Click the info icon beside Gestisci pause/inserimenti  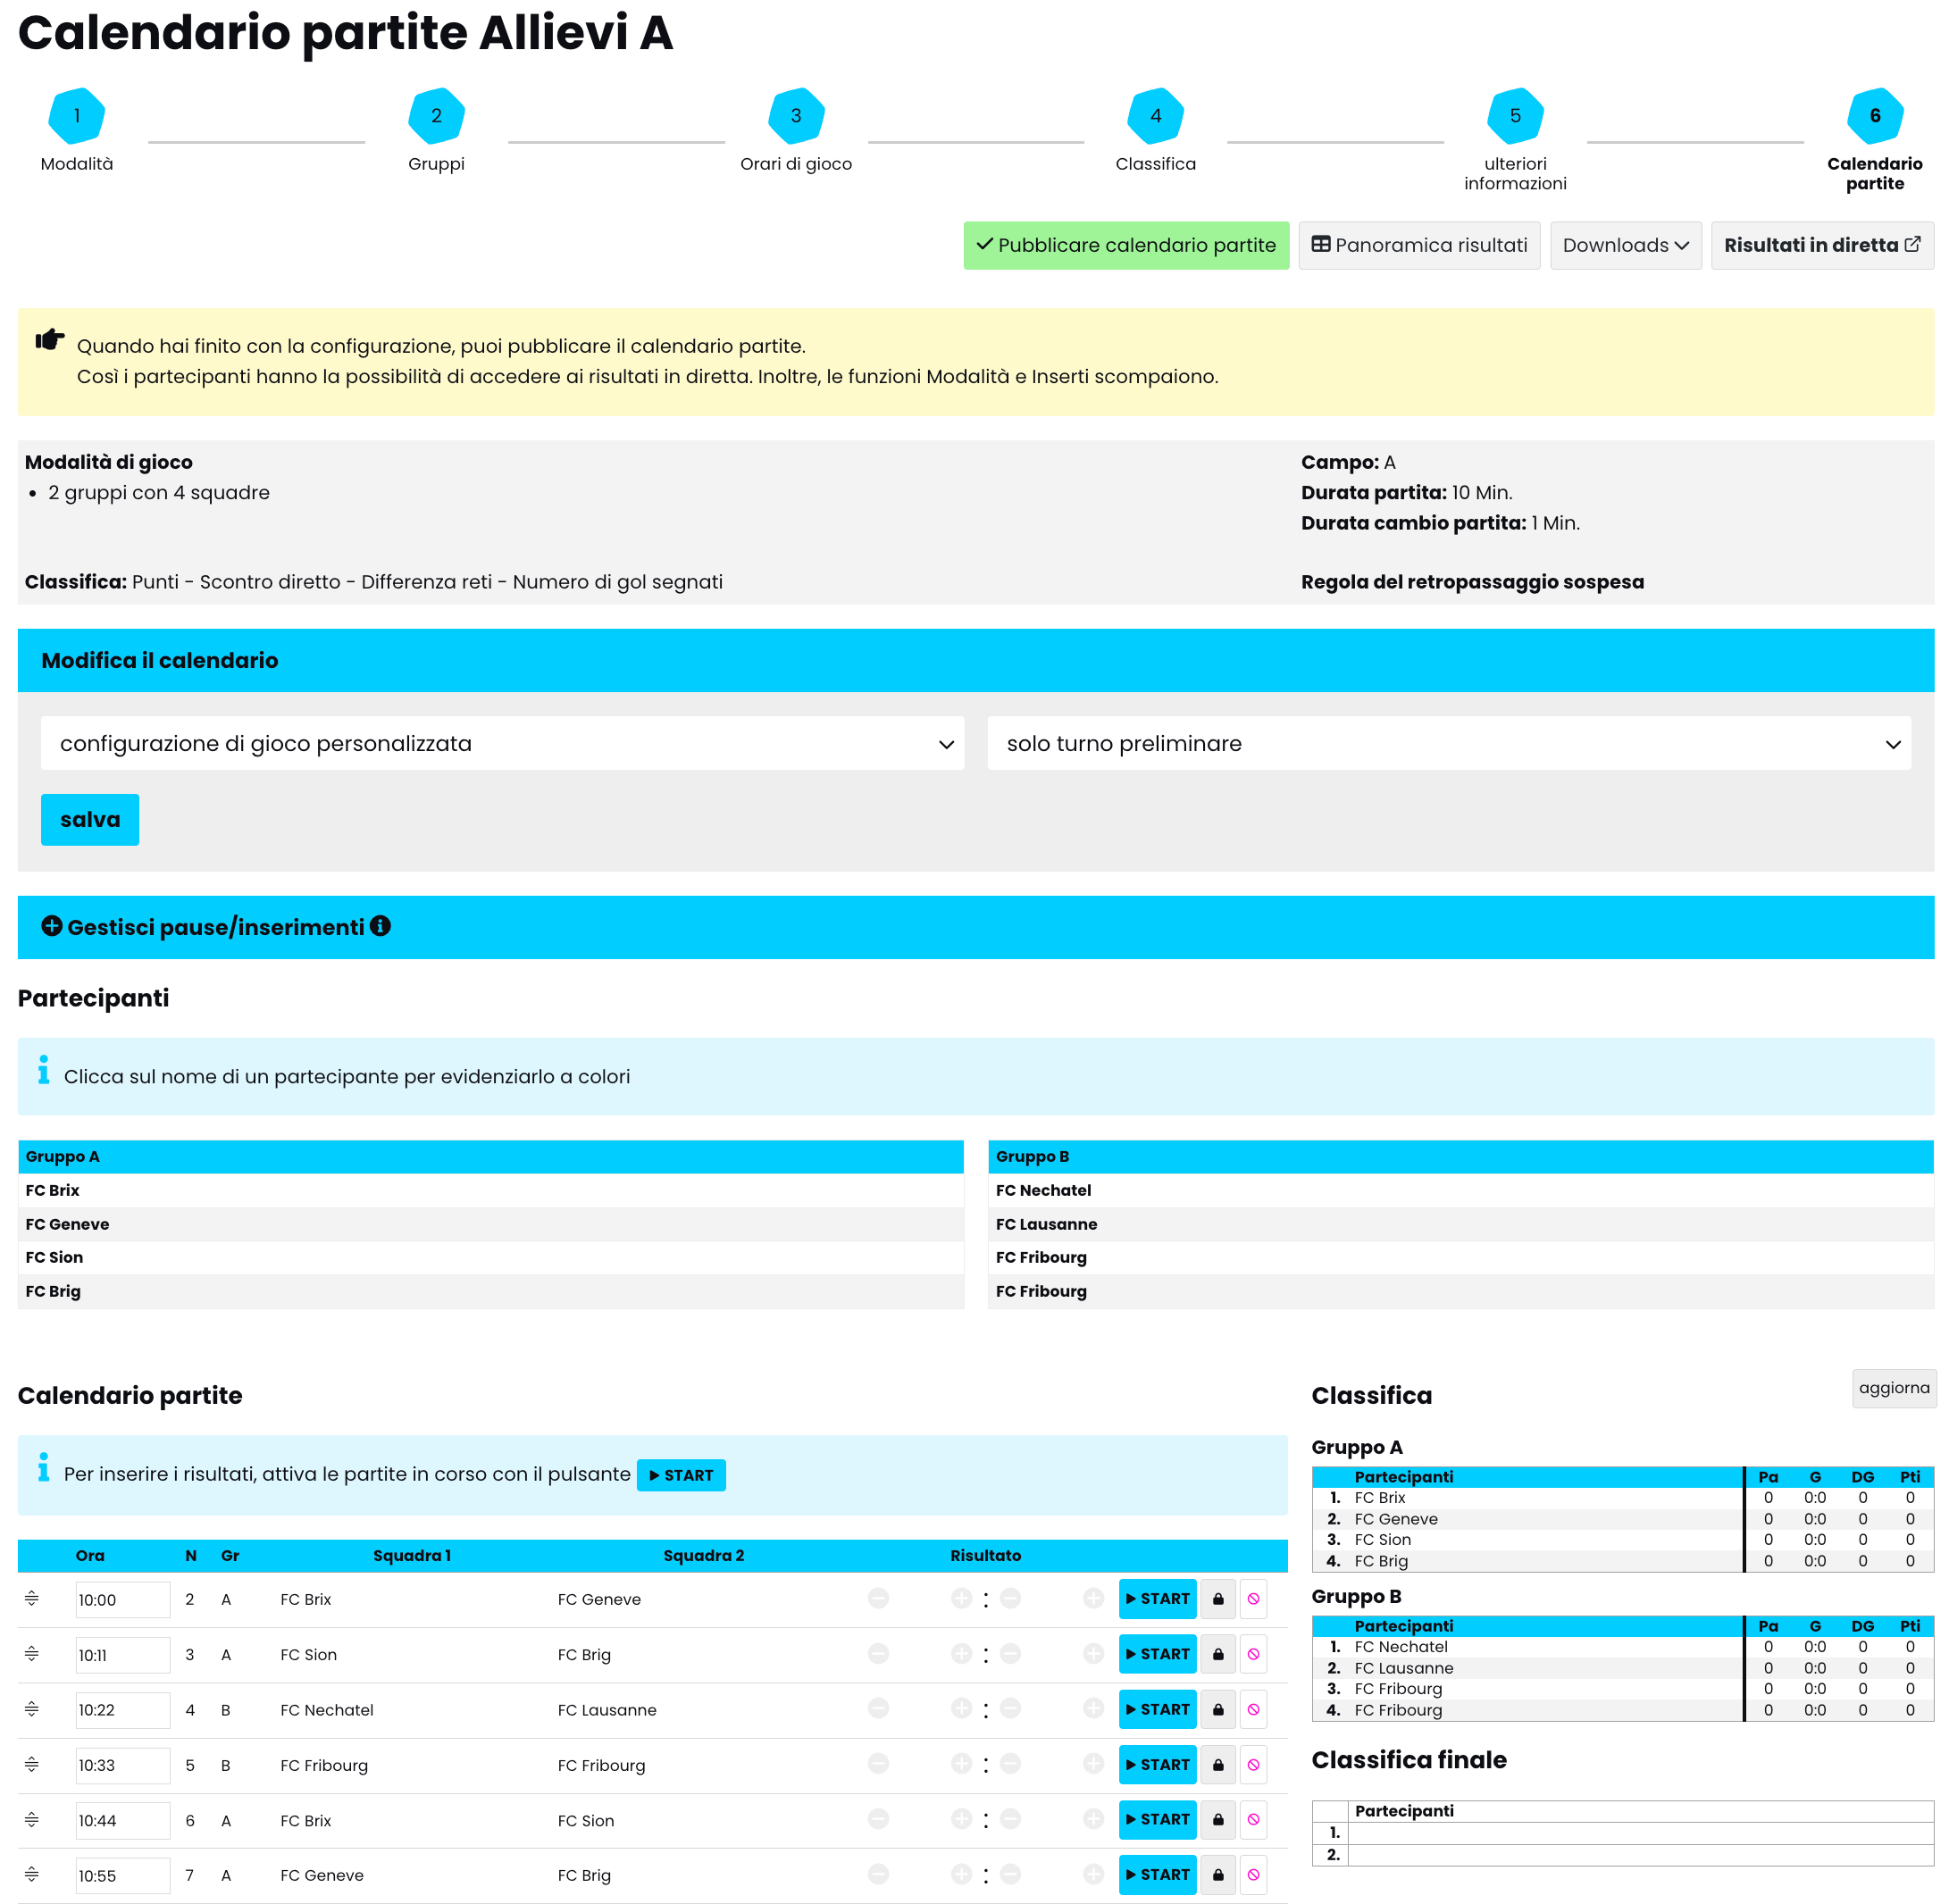tap(380, 926)
